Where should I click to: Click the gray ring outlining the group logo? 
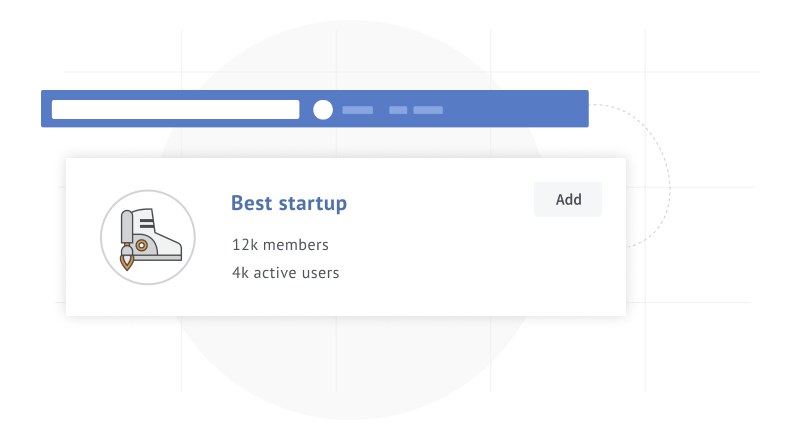(101, 237)
